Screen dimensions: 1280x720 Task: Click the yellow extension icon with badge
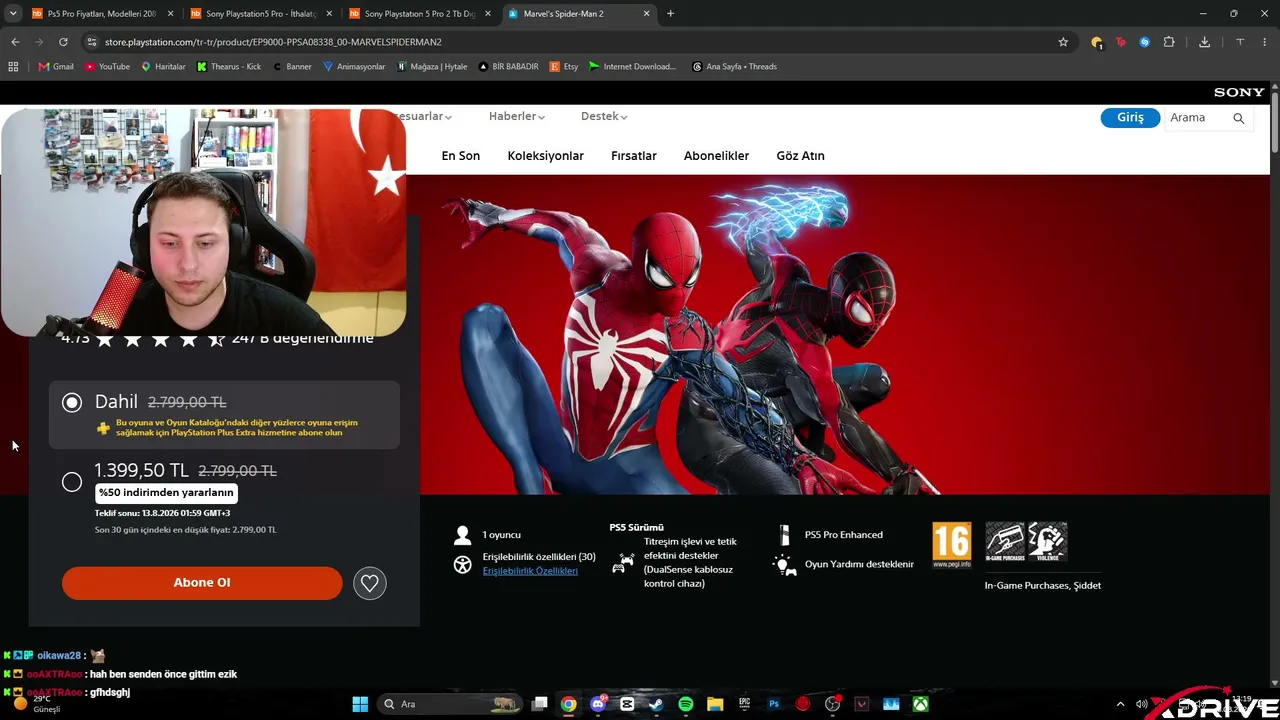point(1097,42)
